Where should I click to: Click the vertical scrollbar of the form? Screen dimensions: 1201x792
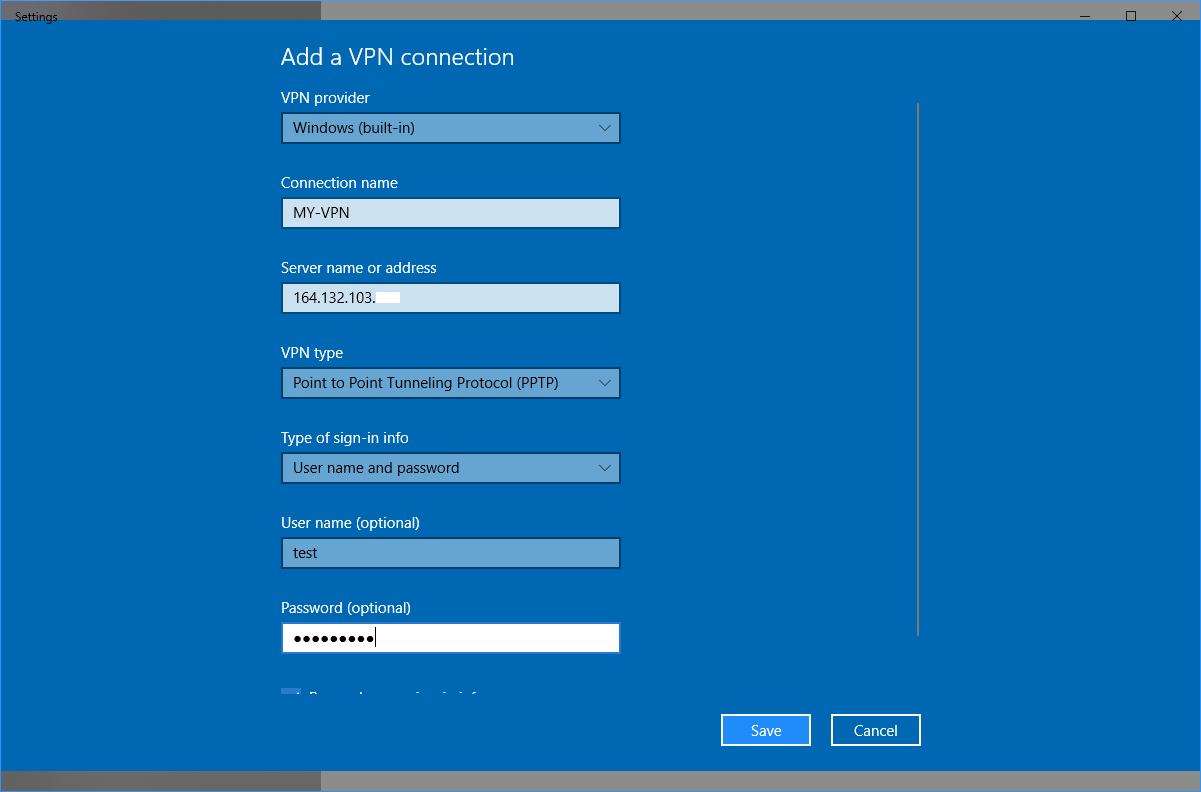[x=917, y=369]
